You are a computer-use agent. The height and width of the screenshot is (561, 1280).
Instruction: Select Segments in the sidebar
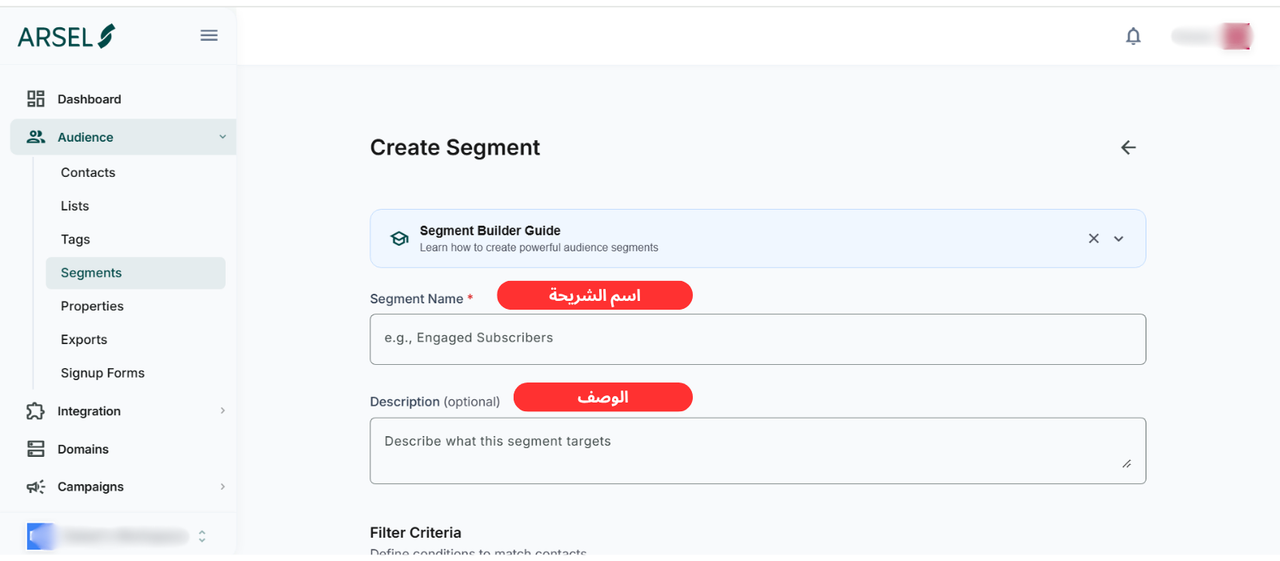coord(135,273)
